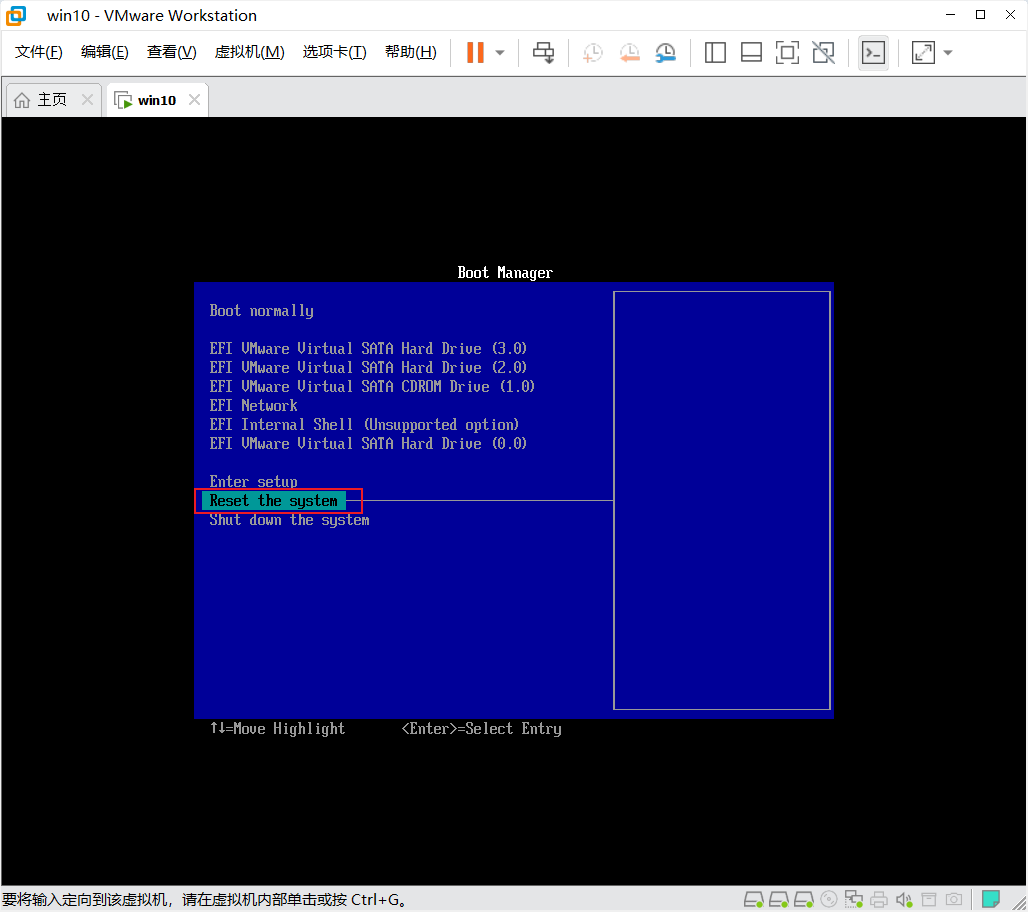This screenshot has height=912, width=1028.
Task: Select EFI SATA CDROM Drive (1.0) entry
Action: coord(372,386)
